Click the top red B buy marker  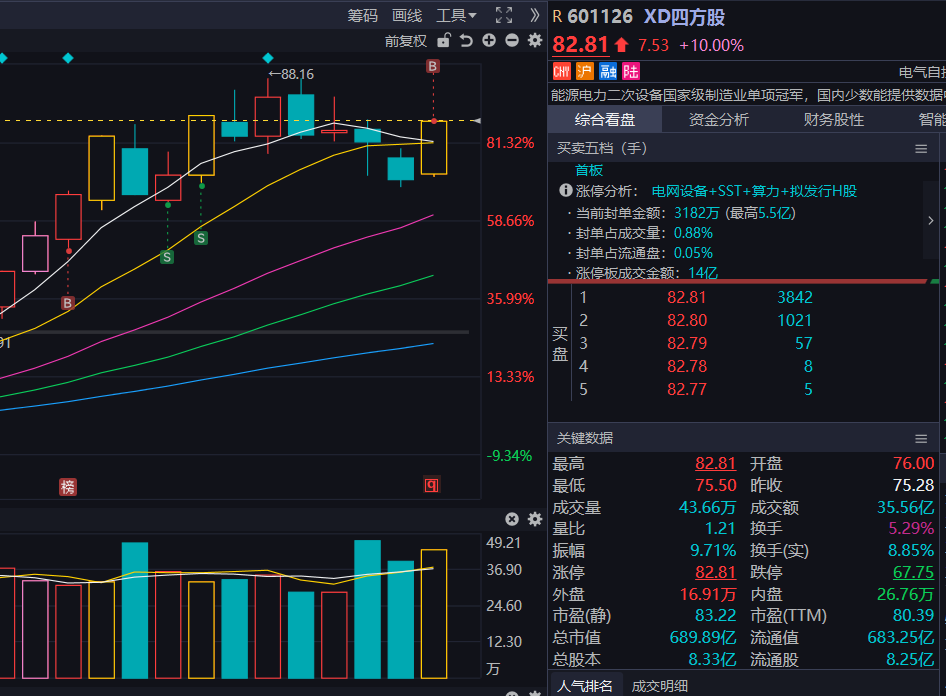tap(433, 66)
